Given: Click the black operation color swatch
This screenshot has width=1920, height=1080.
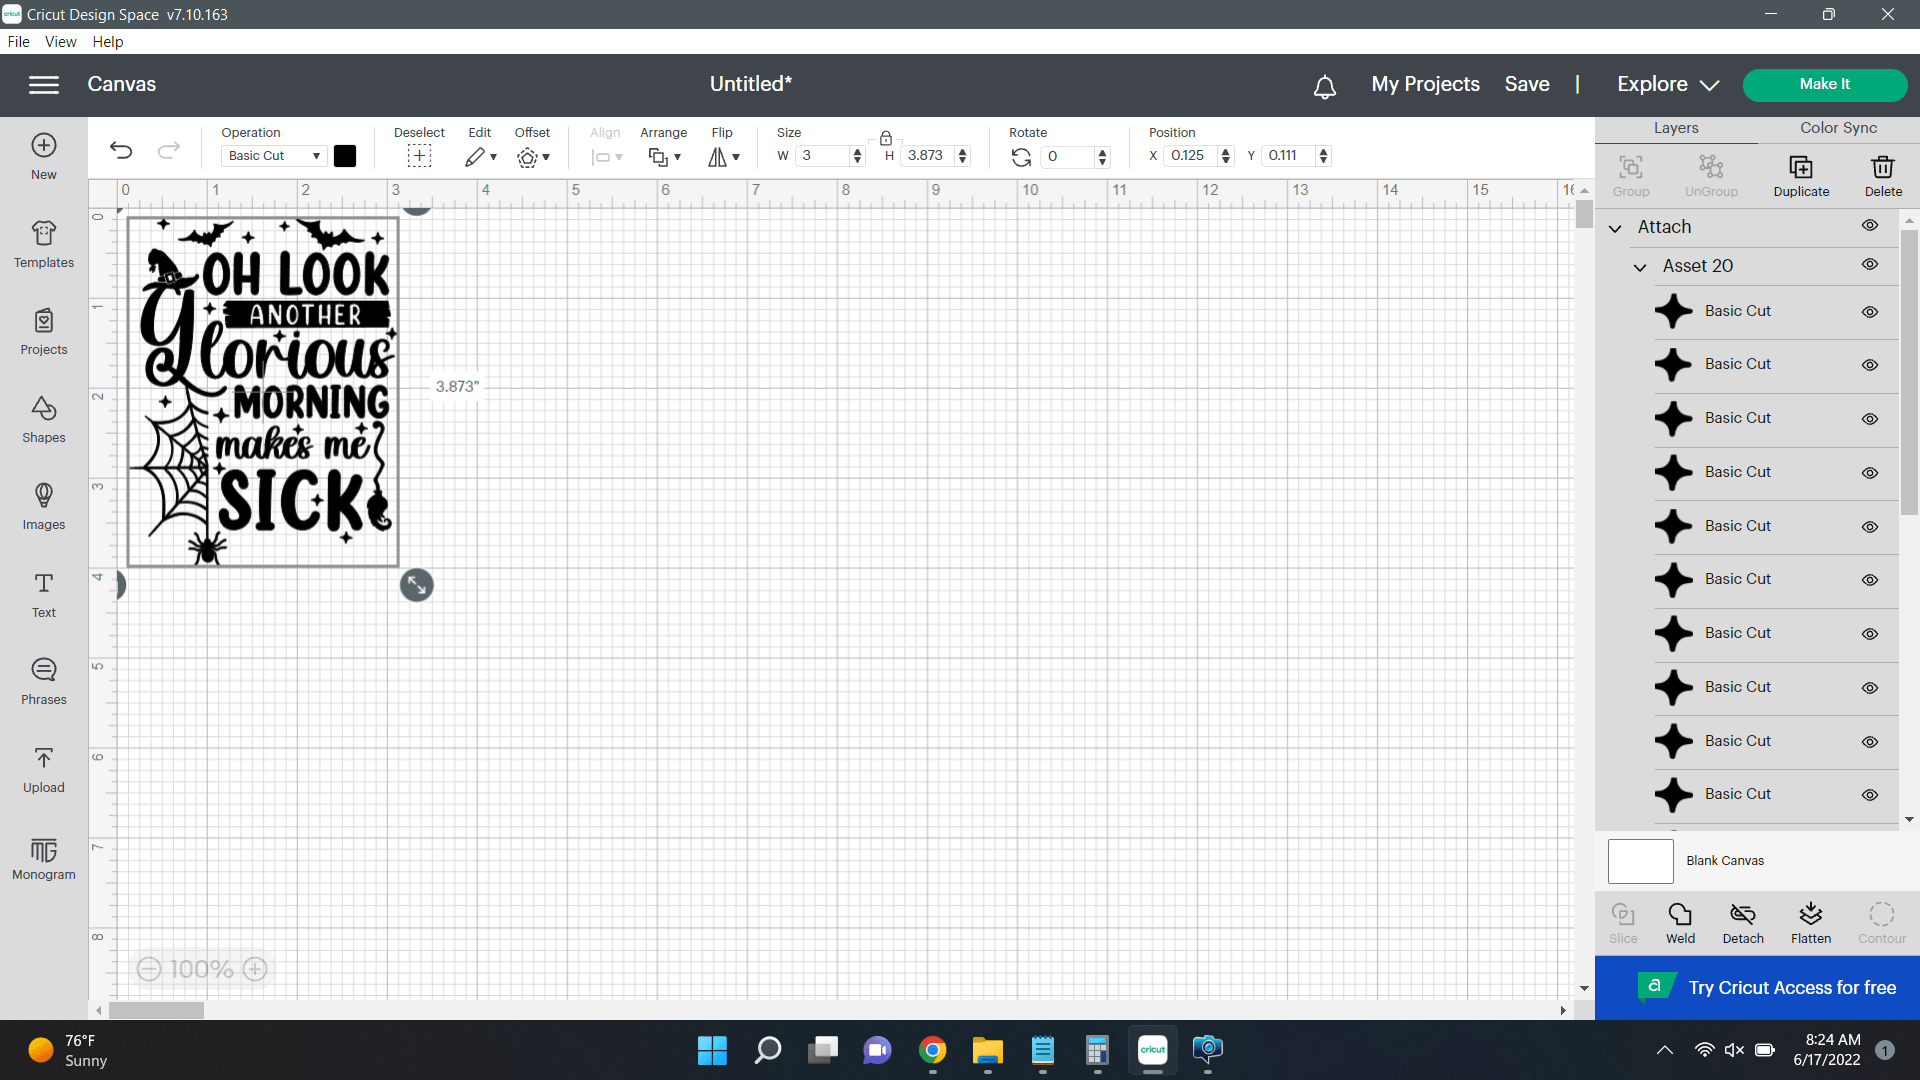Looking at the screenshot, I should [x=345, y=156].
